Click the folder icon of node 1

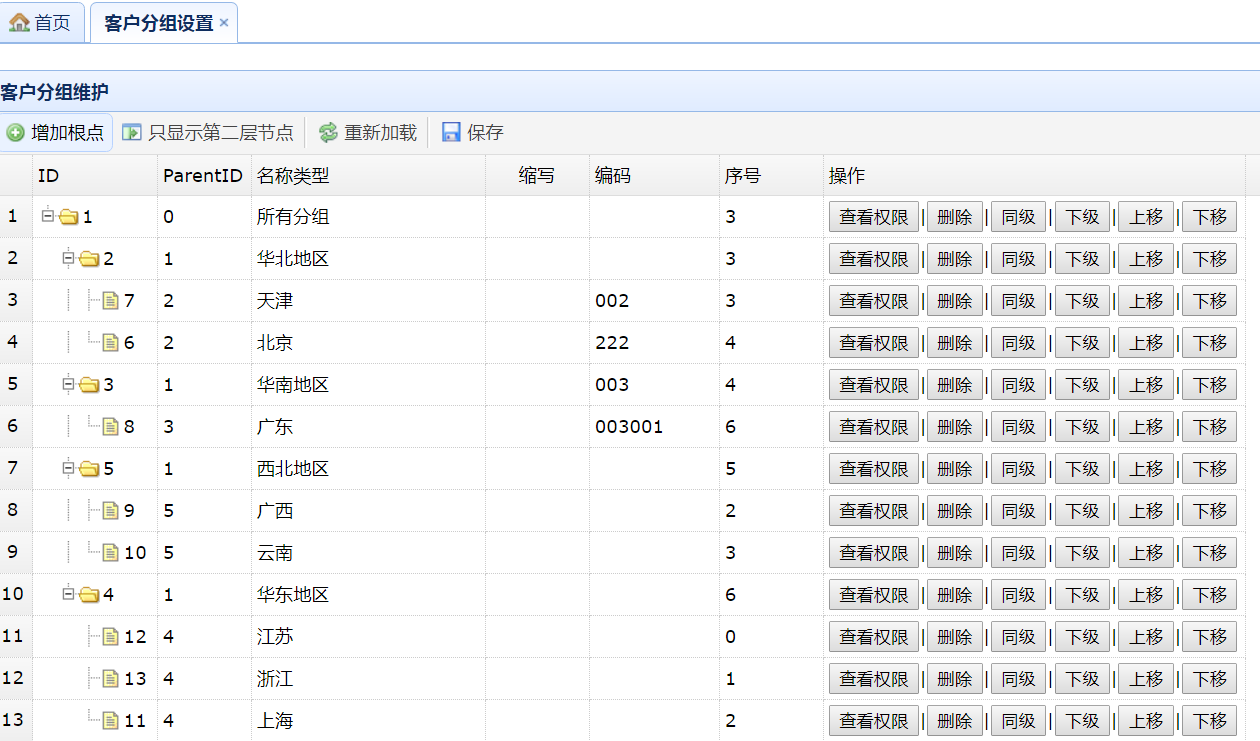click(x=68, y=217)
